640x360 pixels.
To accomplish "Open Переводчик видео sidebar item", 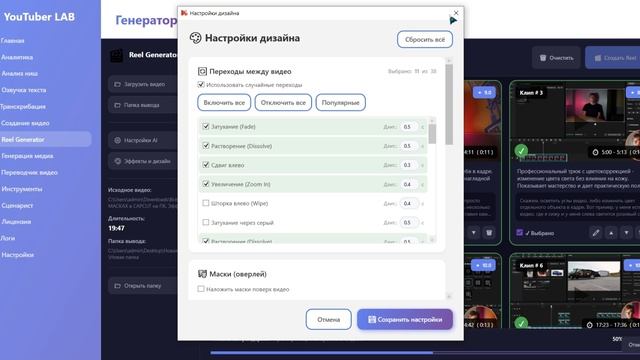I will (29, 172).
